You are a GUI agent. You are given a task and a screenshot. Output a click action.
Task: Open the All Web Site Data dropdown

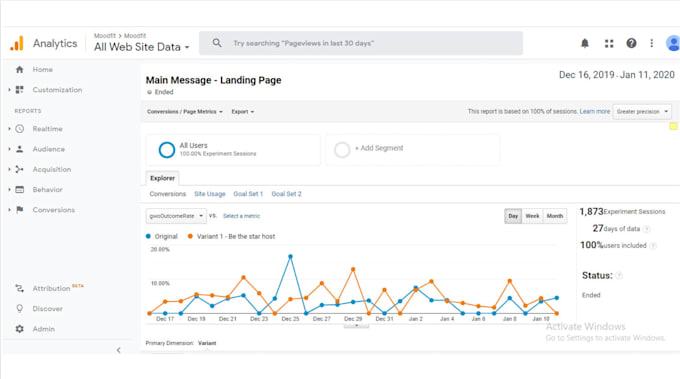pos(142,47)
